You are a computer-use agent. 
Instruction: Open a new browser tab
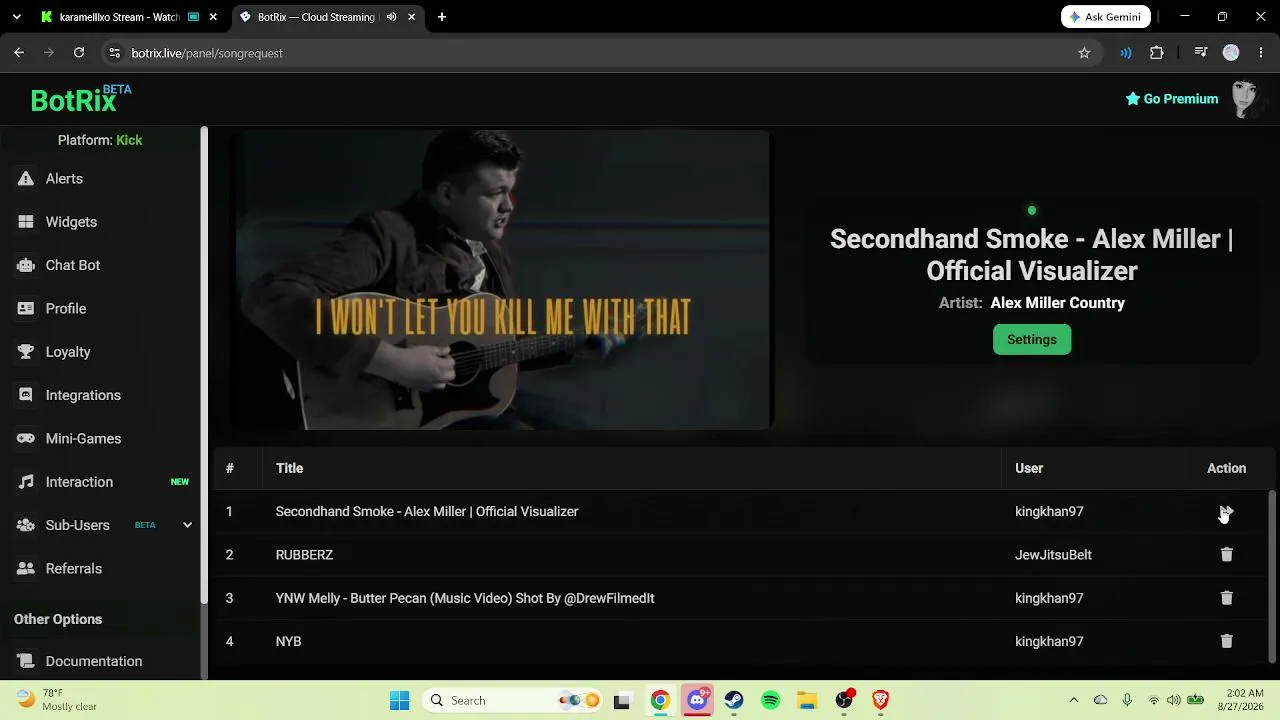coord(442,17)
